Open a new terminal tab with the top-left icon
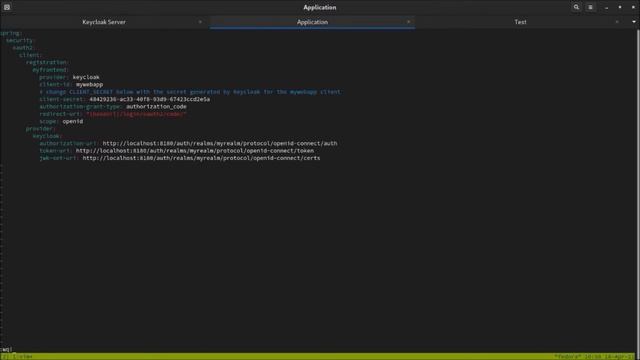 click(x=7, y=7)
